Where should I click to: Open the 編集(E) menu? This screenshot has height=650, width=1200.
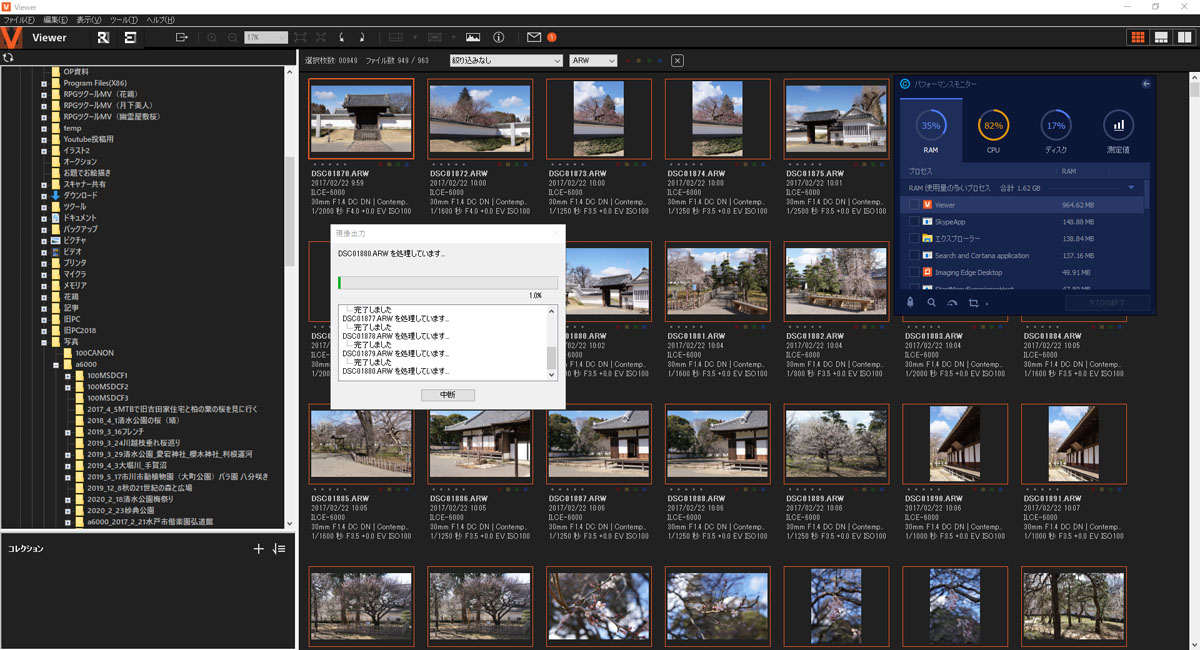(56, 20)
